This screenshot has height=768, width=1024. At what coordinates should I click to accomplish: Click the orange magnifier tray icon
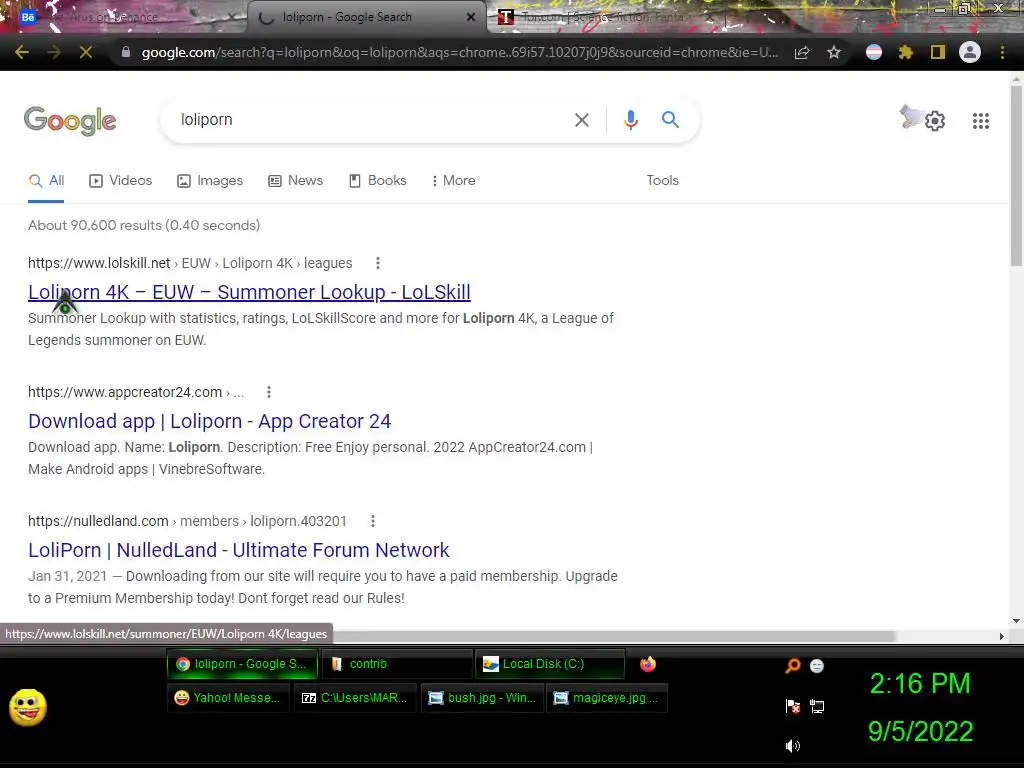tap(792, 665)
